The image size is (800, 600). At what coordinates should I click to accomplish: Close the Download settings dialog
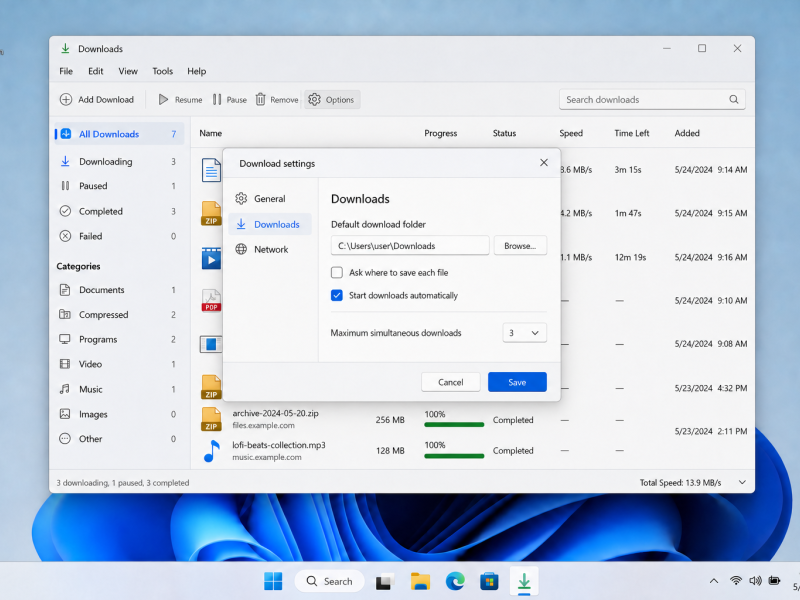[x=544, y=163]
